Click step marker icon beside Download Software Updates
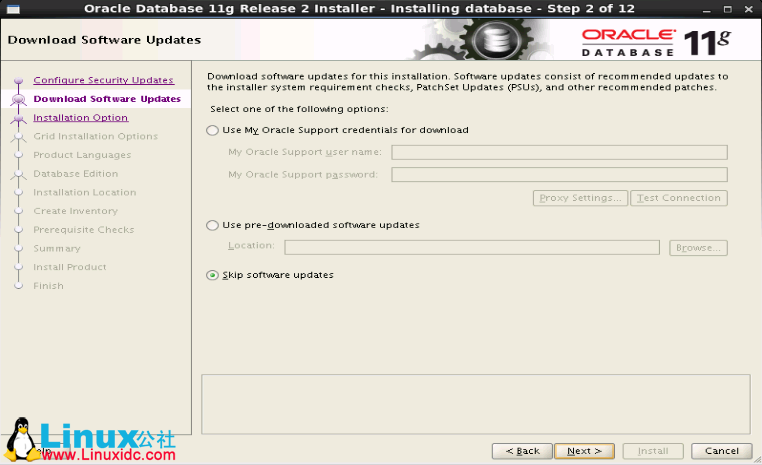This screenshot has width=762, height=465. 18,99
